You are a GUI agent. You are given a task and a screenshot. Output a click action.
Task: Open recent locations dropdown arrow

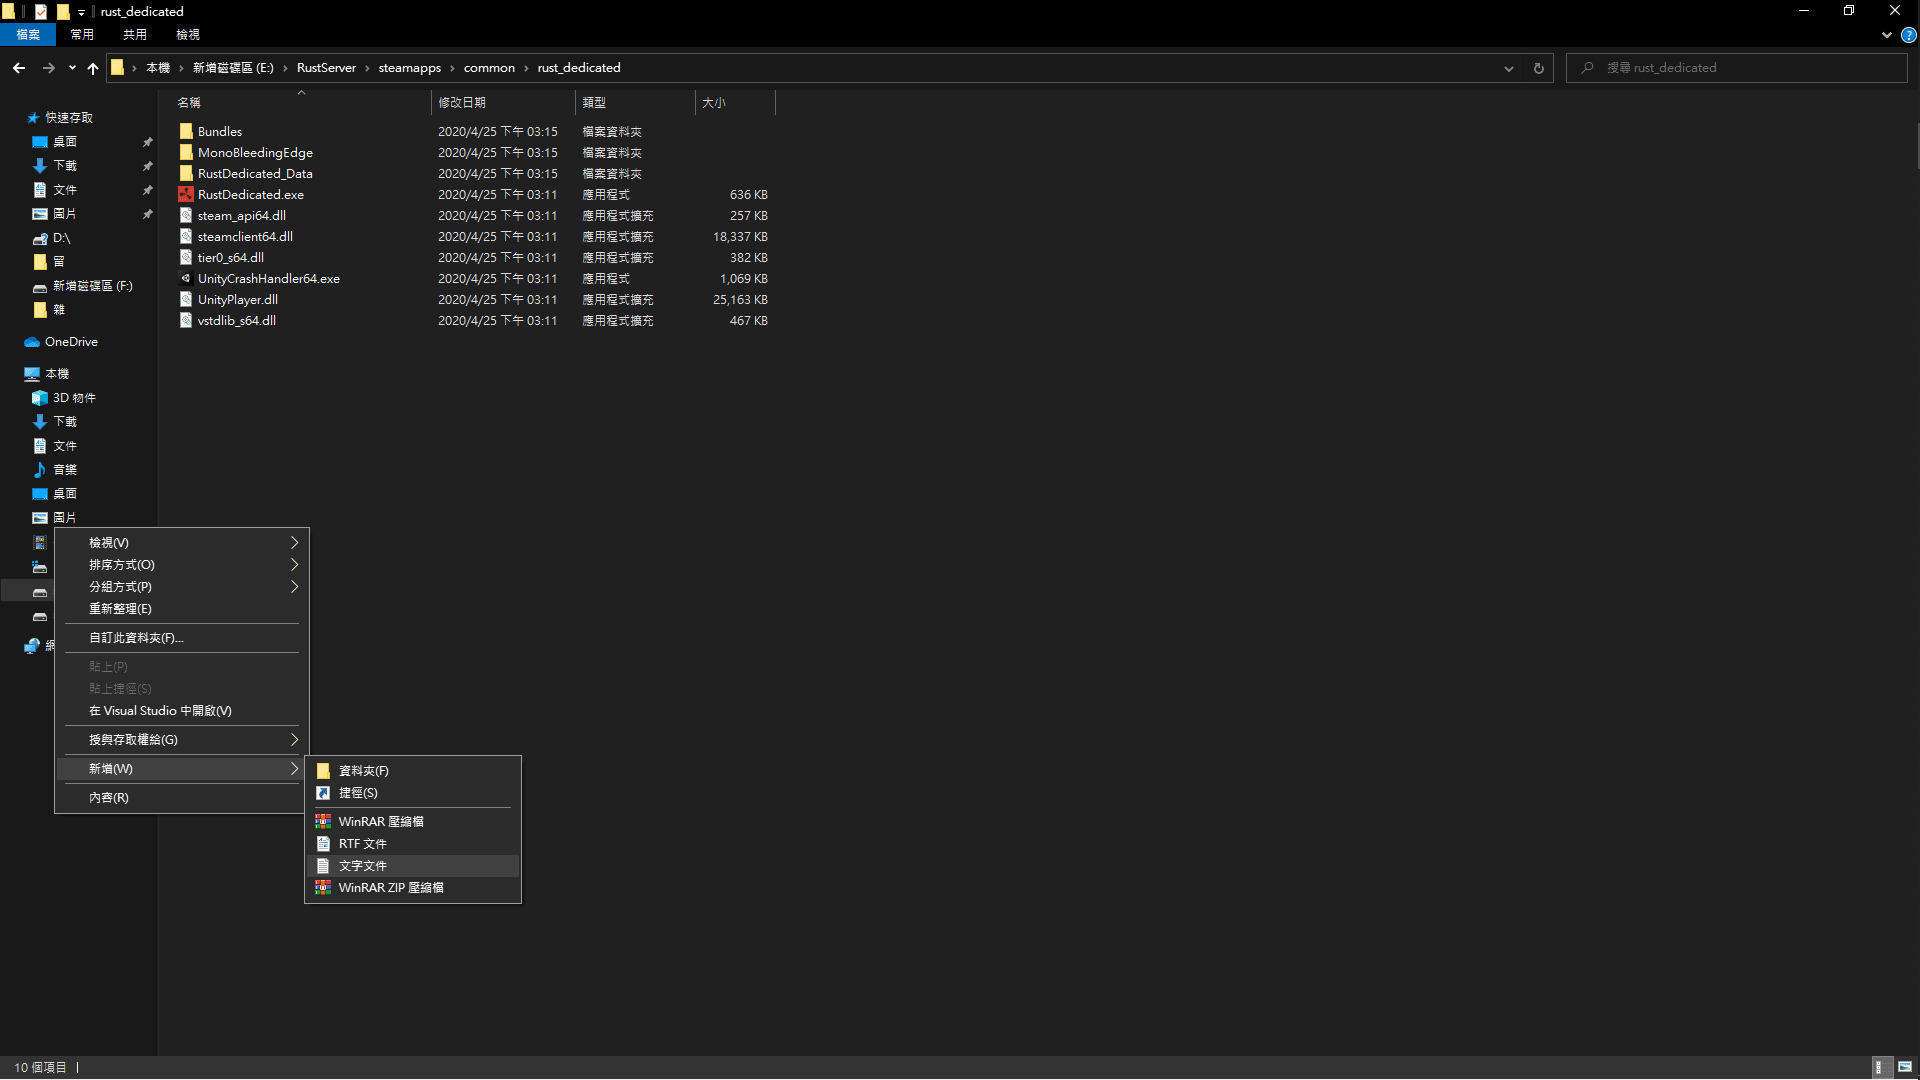pyautogui.click(x=72, y=68)
